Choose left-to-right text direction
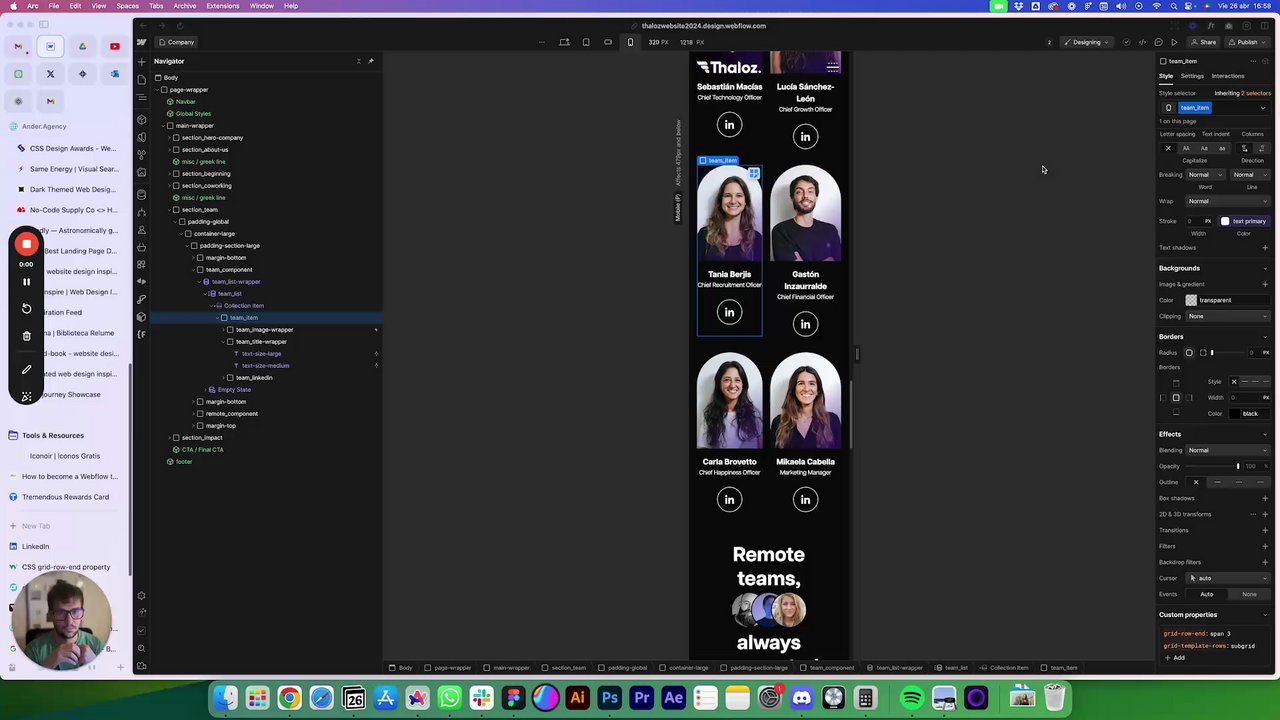 (x=1245, y=148)
